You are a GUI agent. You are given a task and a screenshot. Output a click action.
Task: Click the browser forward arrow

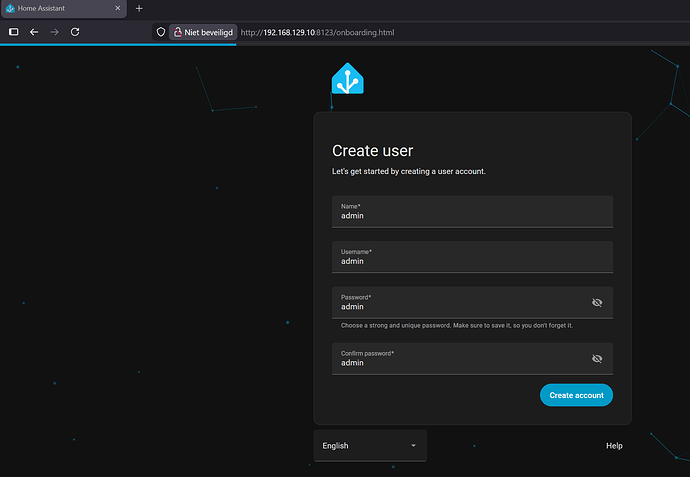click(54, 32)
